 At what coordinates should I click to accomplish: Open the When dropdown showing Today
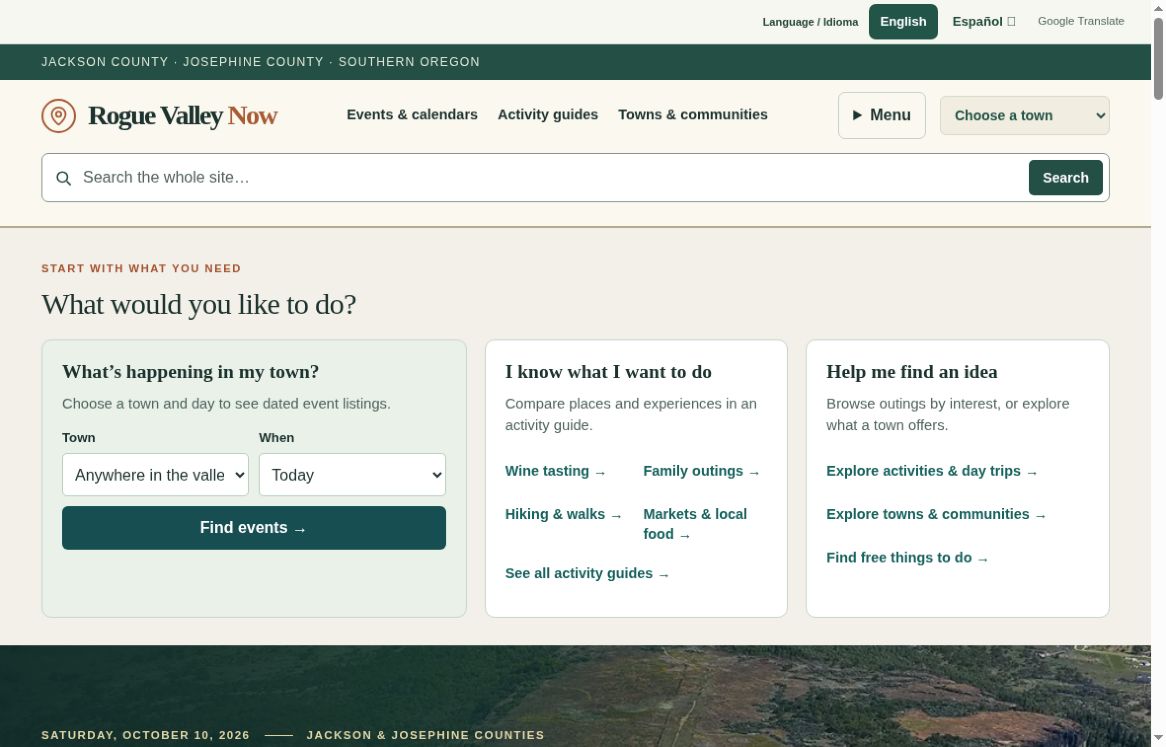(352, 475)
